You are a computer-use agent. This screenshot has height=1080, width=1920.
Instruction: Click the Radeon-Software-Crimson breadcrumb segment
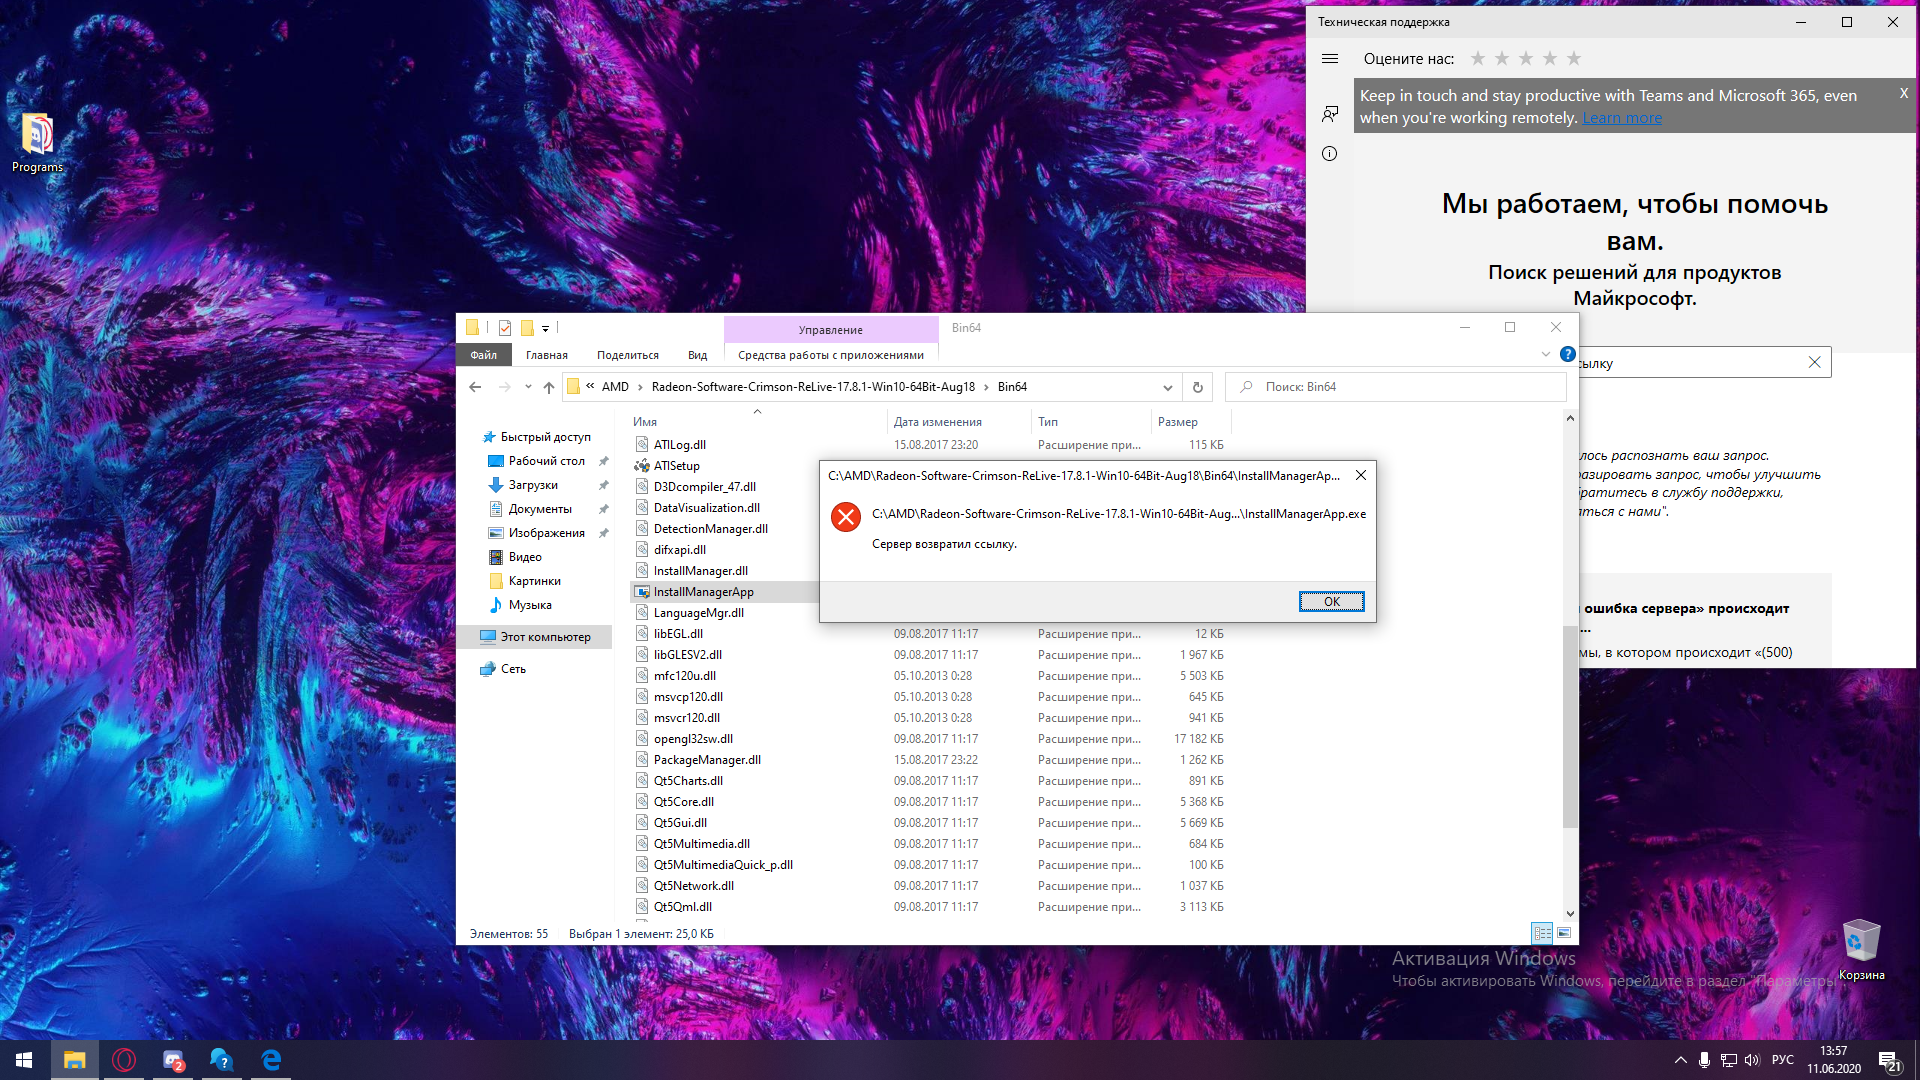[812, 387]
